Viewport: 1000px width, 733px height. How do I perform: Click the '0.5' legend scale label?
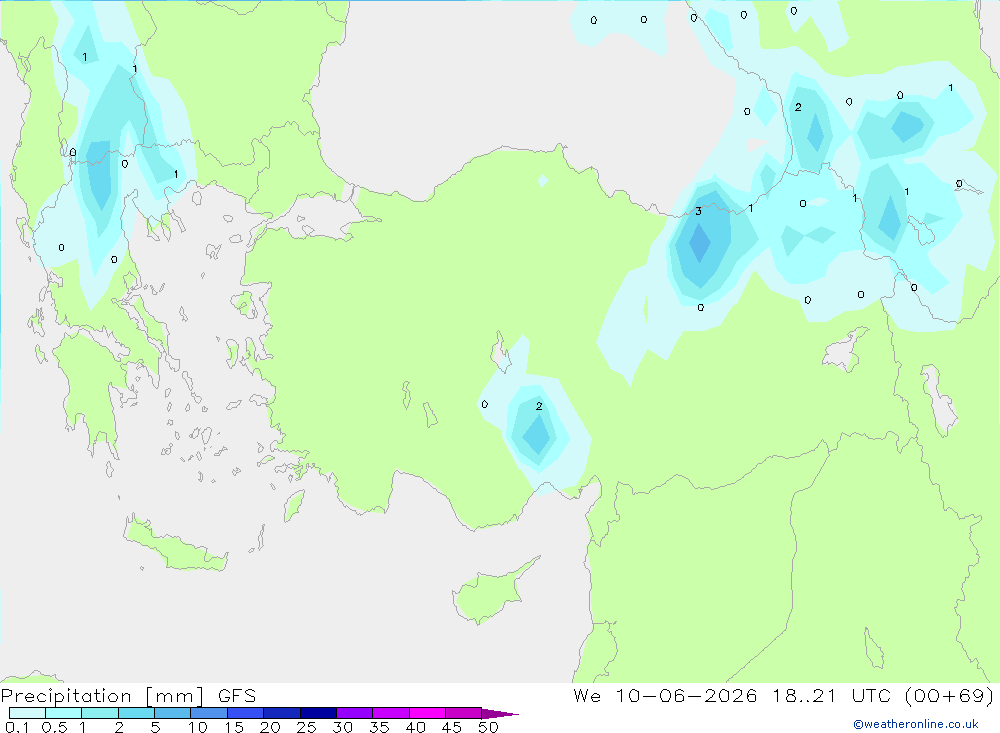coord(54,727)
